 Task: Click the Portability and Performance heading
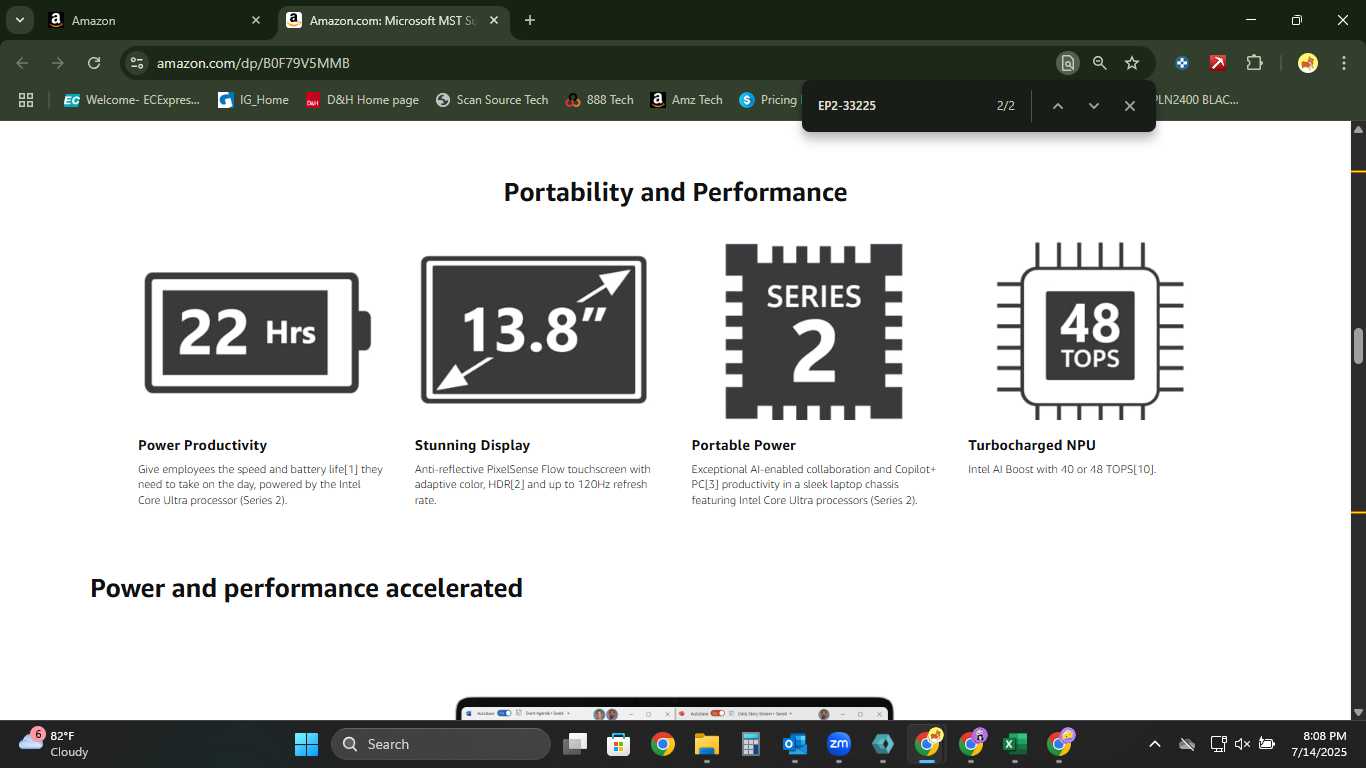675,192
